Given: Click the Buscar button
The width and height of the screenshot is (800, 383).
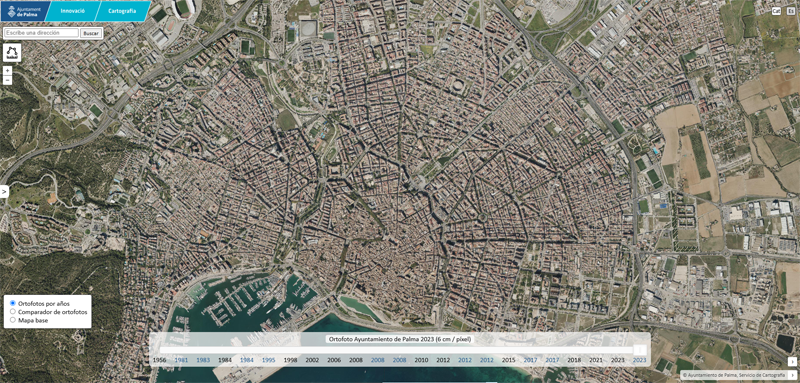Looking at the screenshot, I should click(x=91, y=33).
